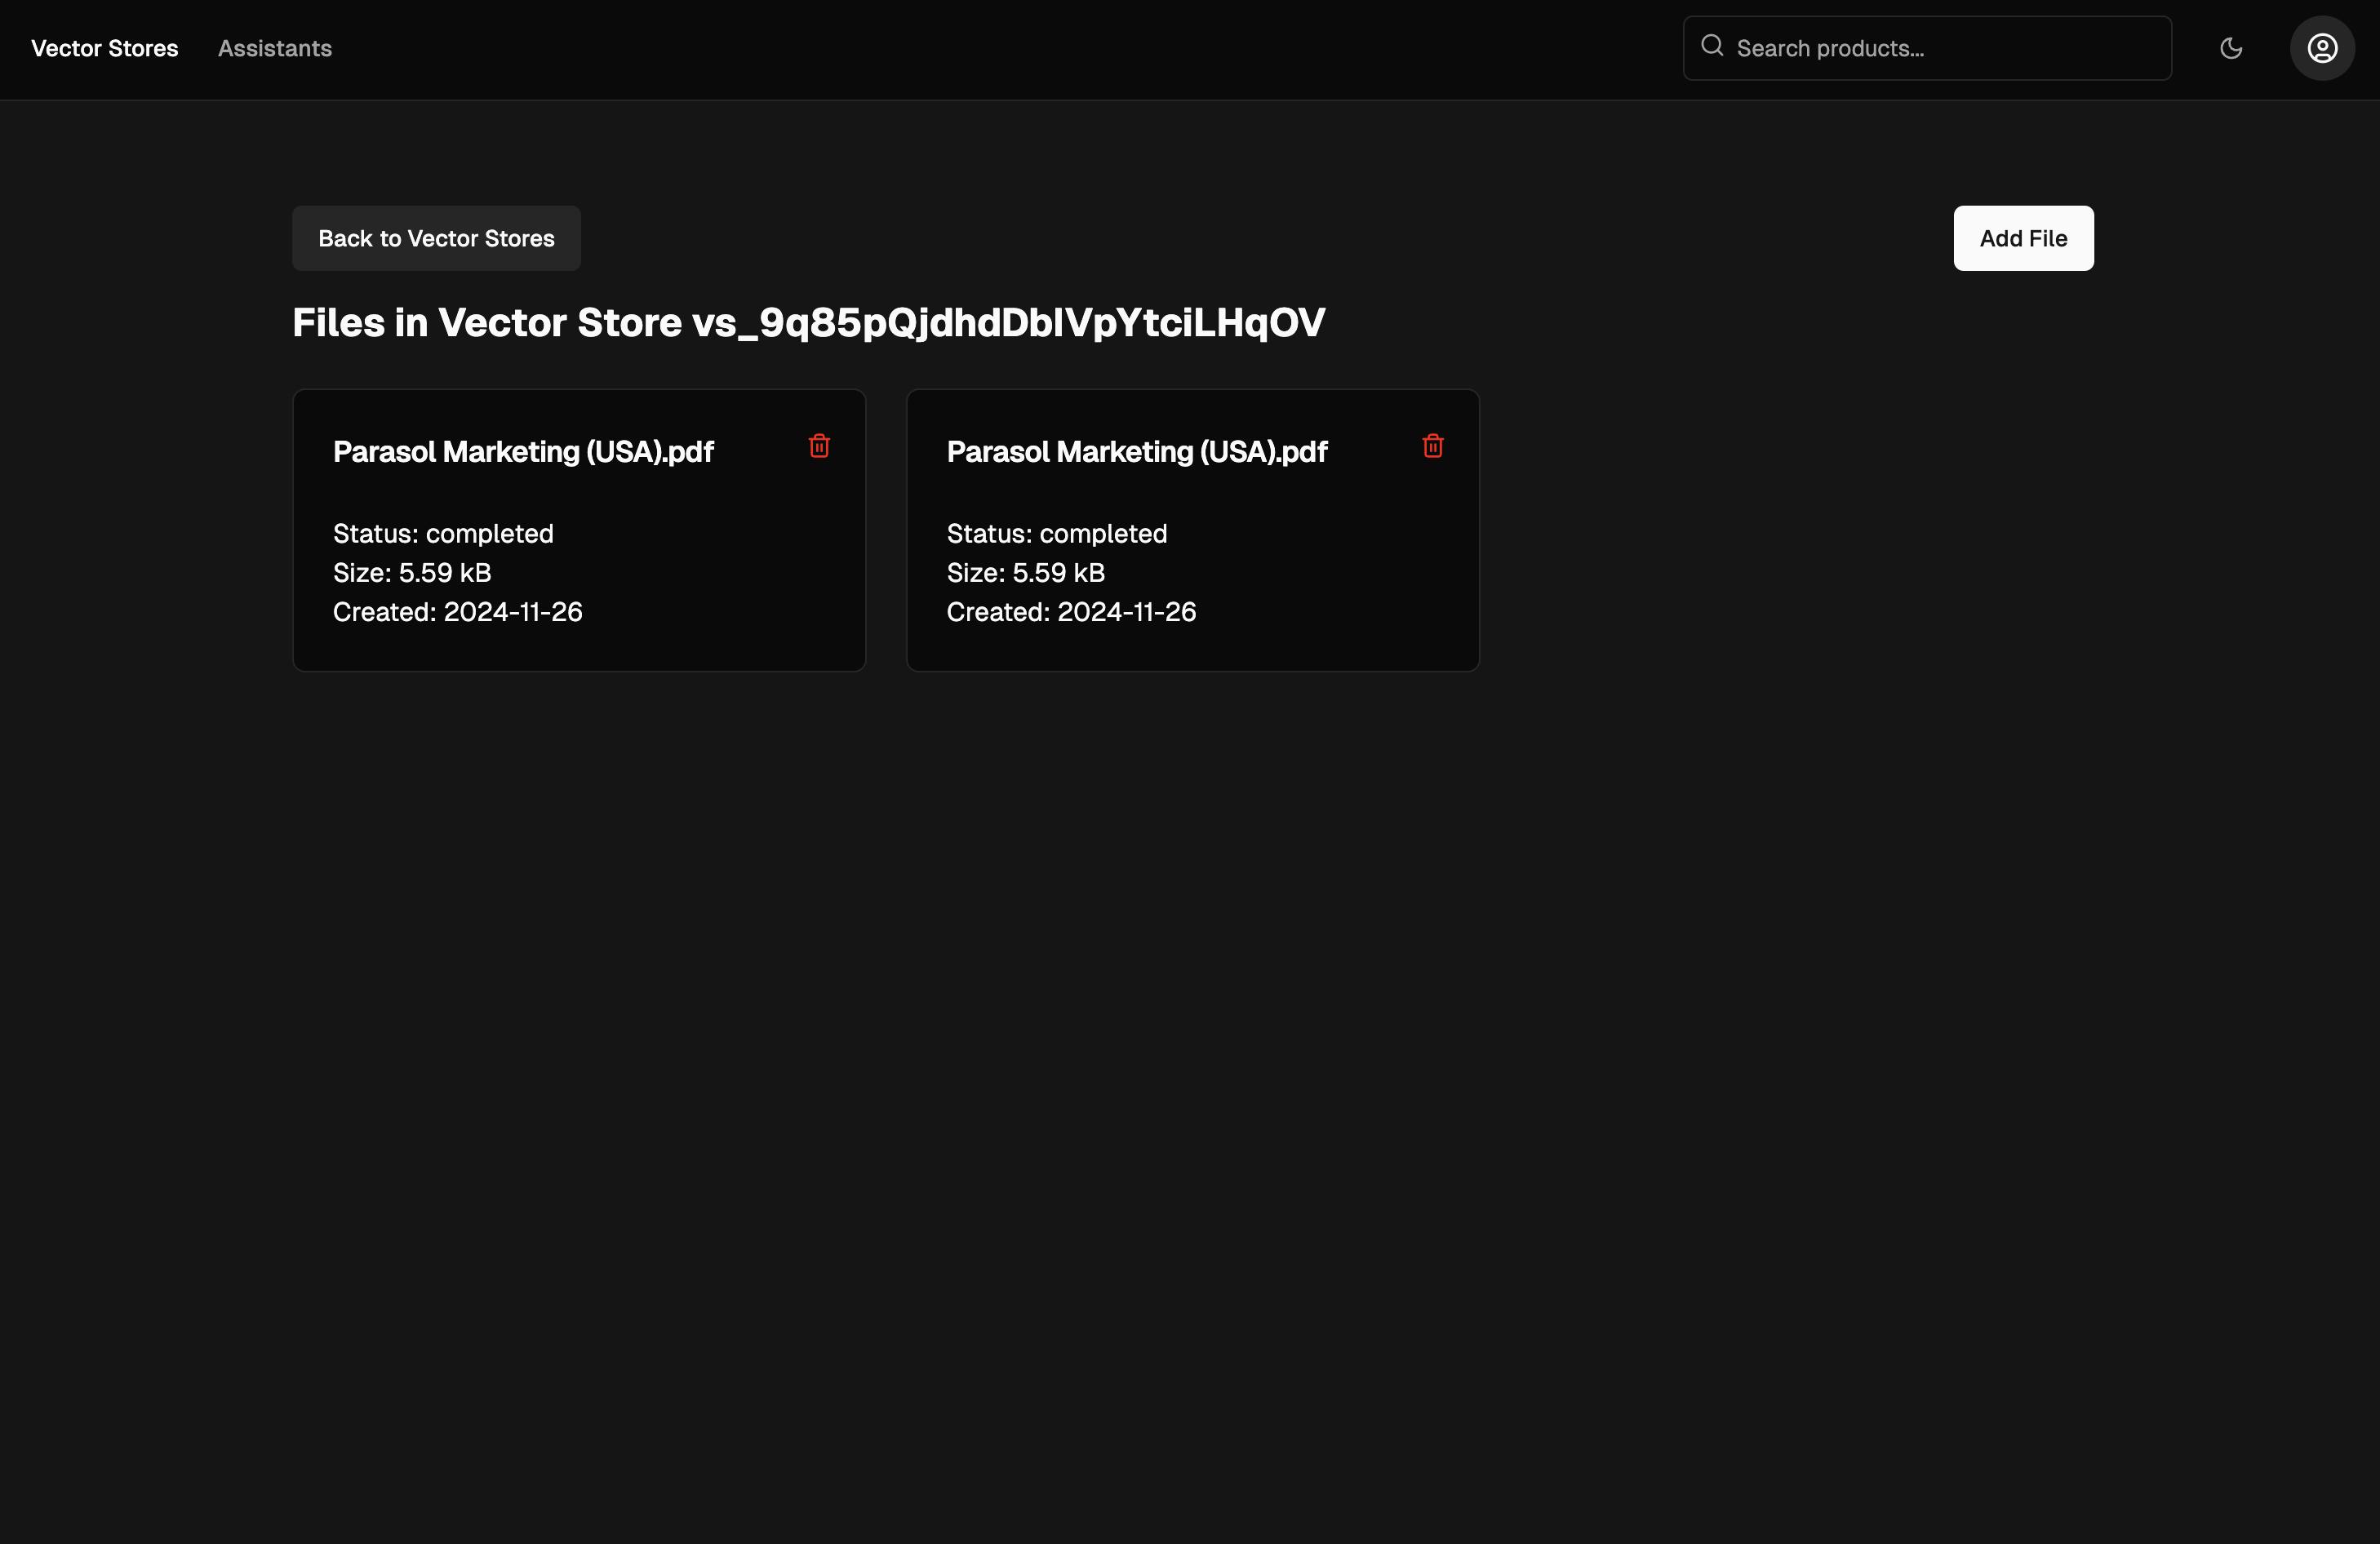This screenshot has height=1544, width=2380.
Task: Click the right Parasol Marketing (USA).pdf title
Action: click(x=1136, y=451)
